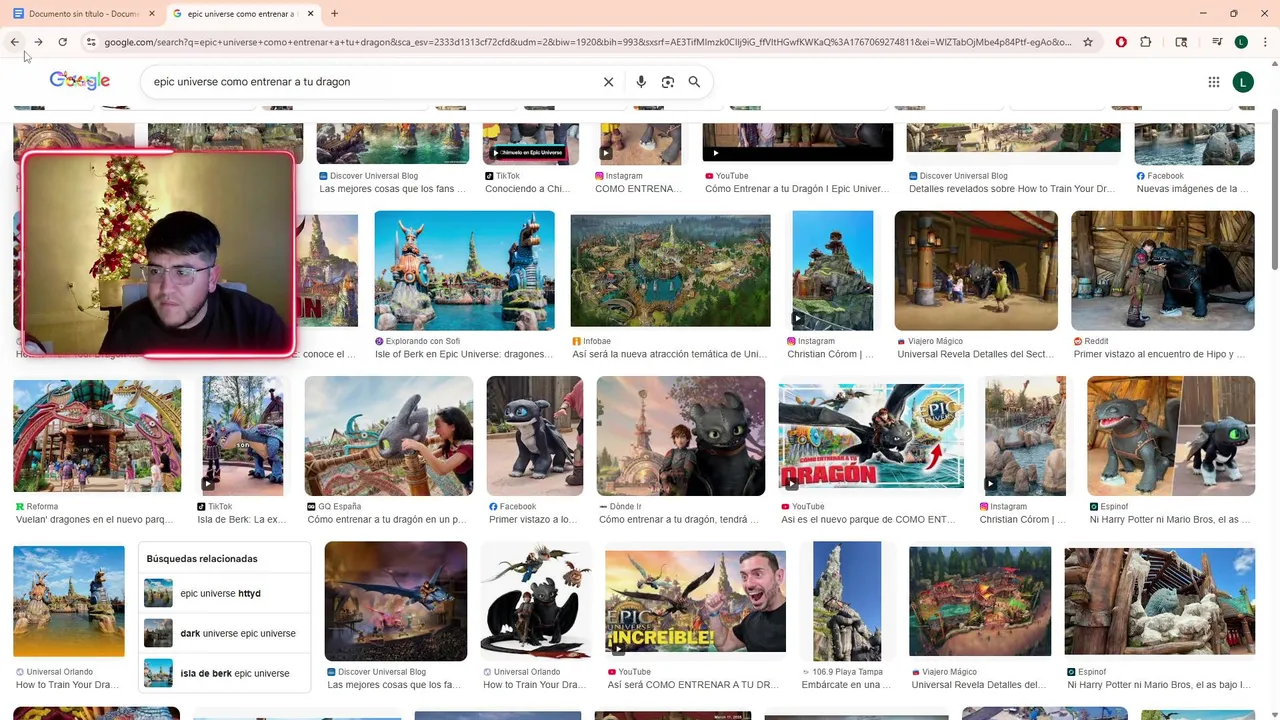The image size is (1280, 720).
Task: Open Reddit Primer vistazo Hipo thumbnail
Action: 1163,270
